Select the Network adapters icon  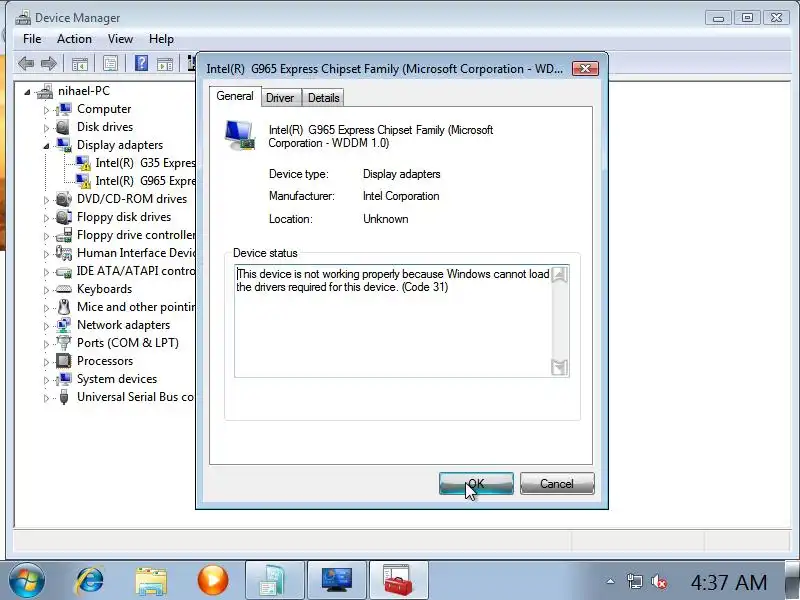(64, 325)
